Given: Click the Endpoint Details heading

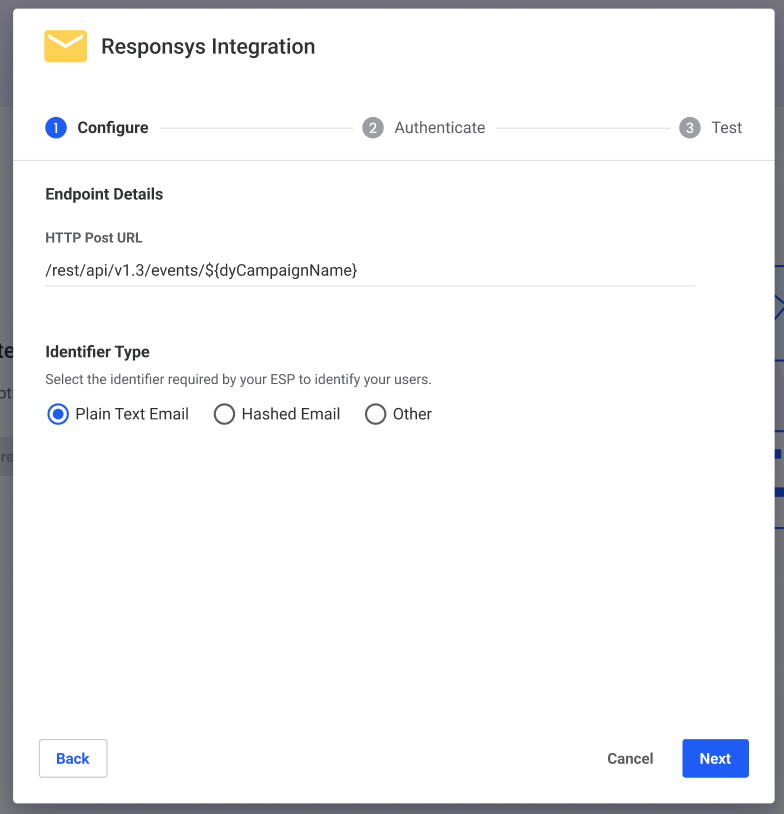Looking at the screenshot, I should 104,194.
